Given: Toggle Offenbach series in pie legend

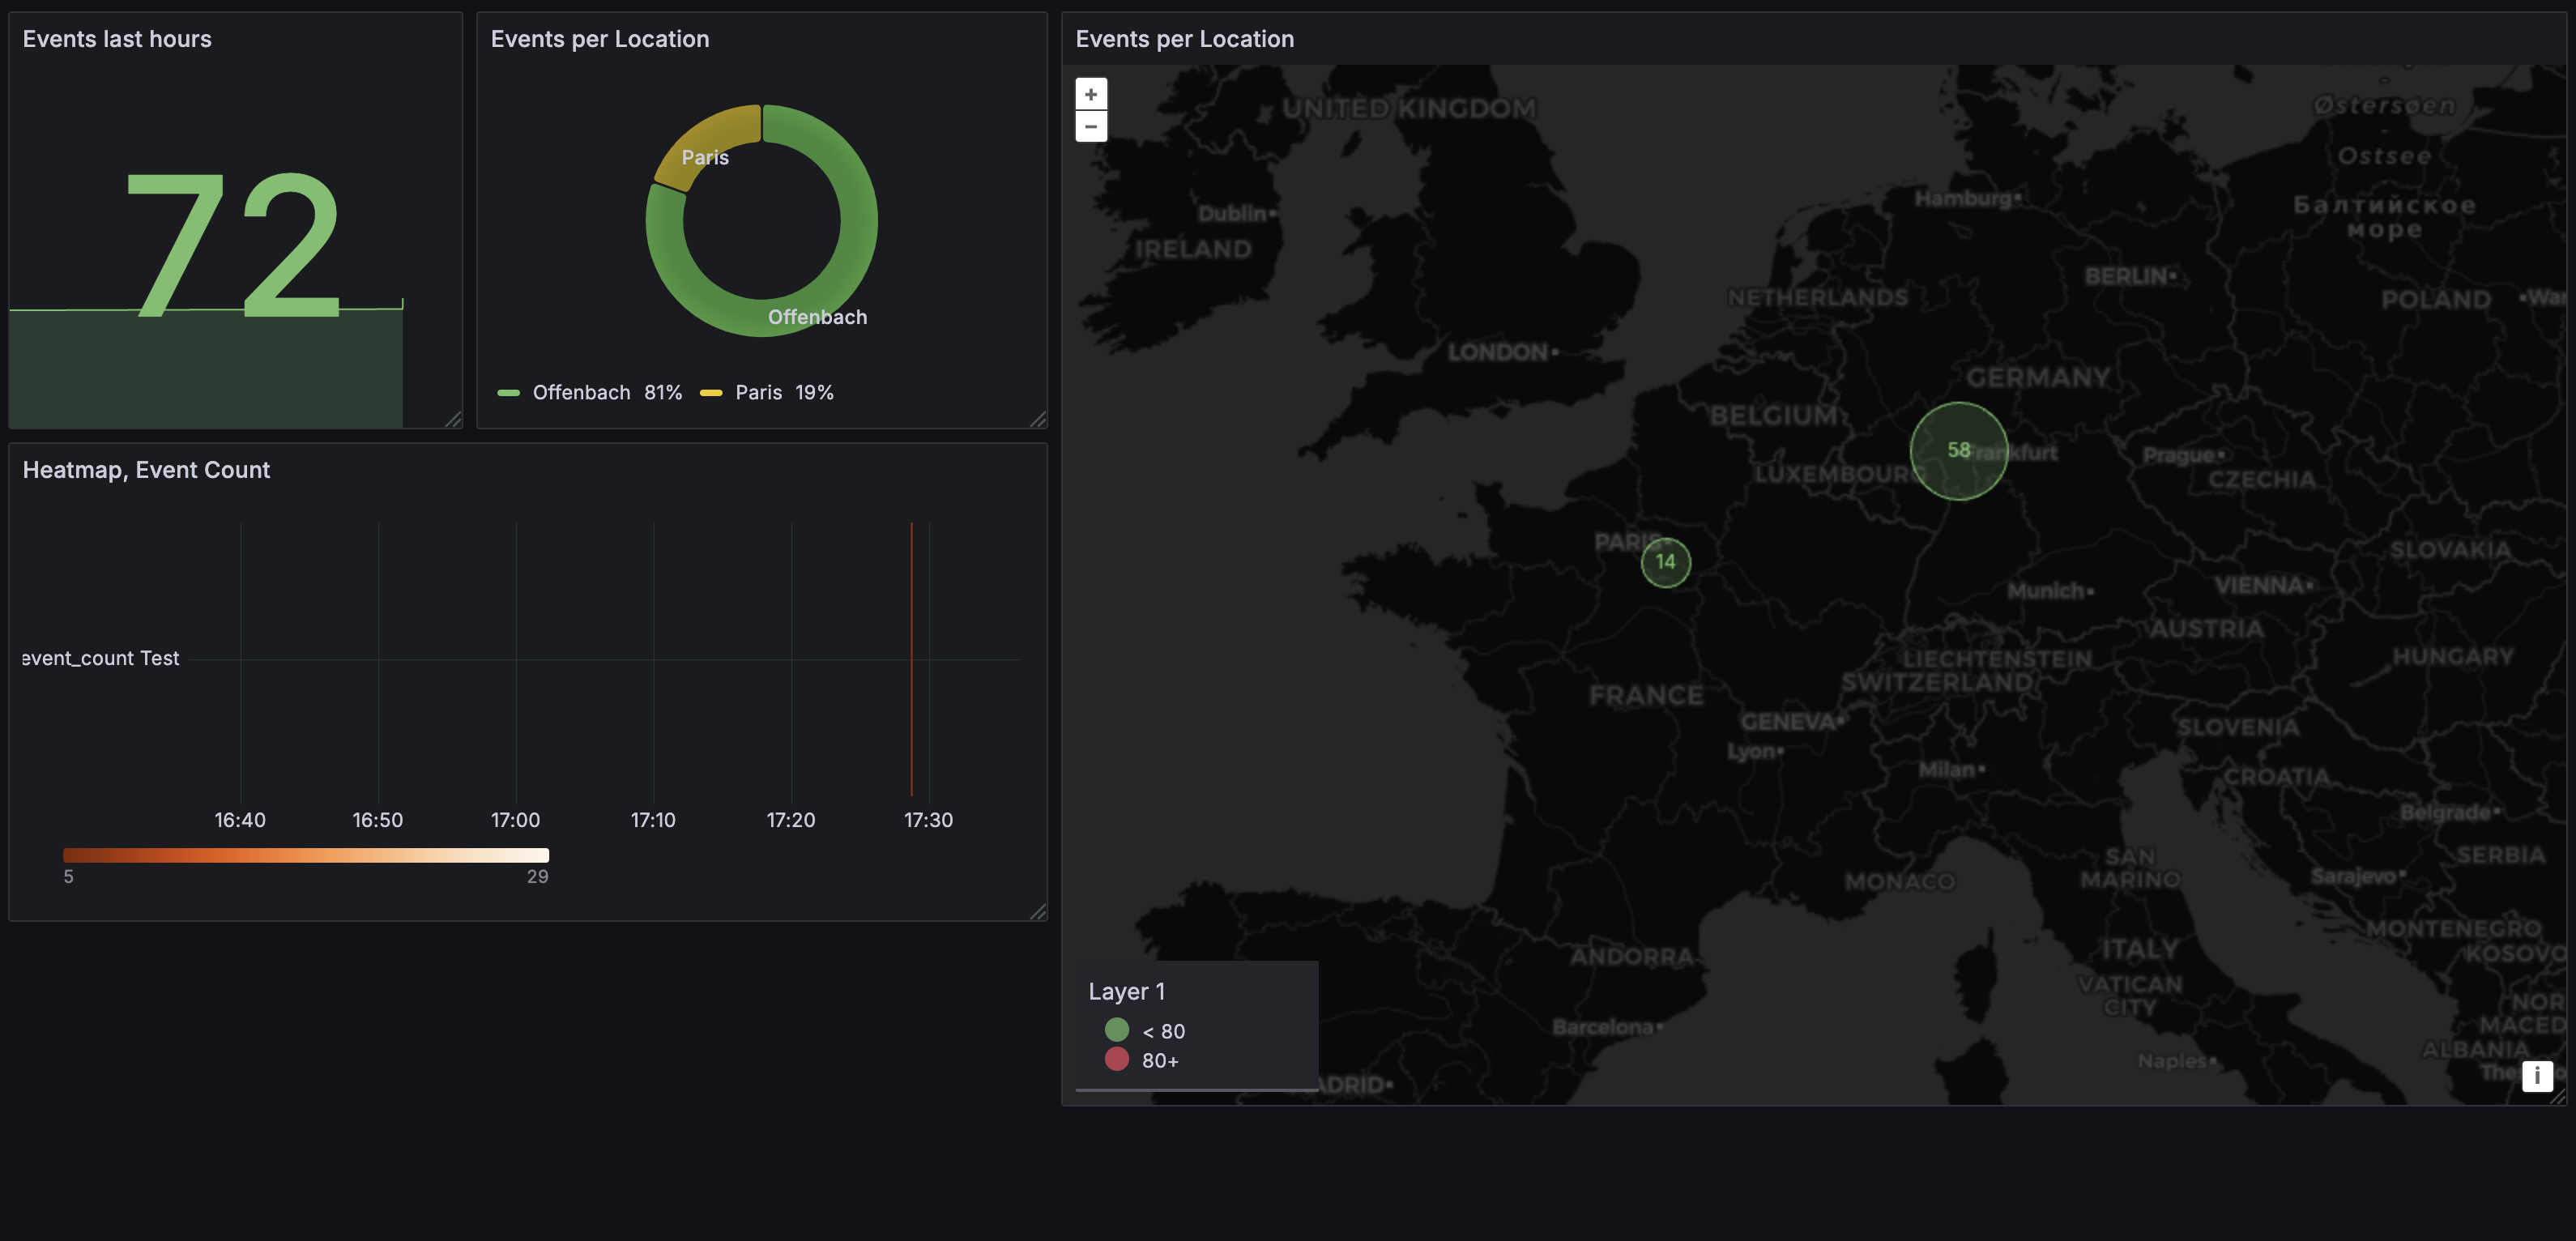Looking at the screenshot, I should pos(581,393).
